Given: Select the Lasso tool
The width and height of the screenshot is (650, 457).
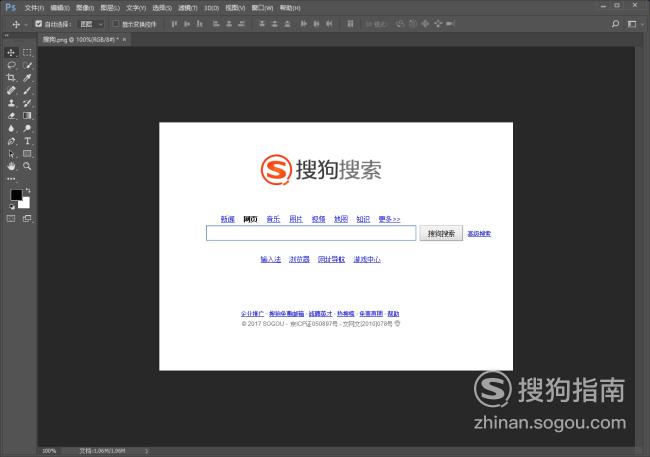Looking at the screenshot, I should [11, 65].
